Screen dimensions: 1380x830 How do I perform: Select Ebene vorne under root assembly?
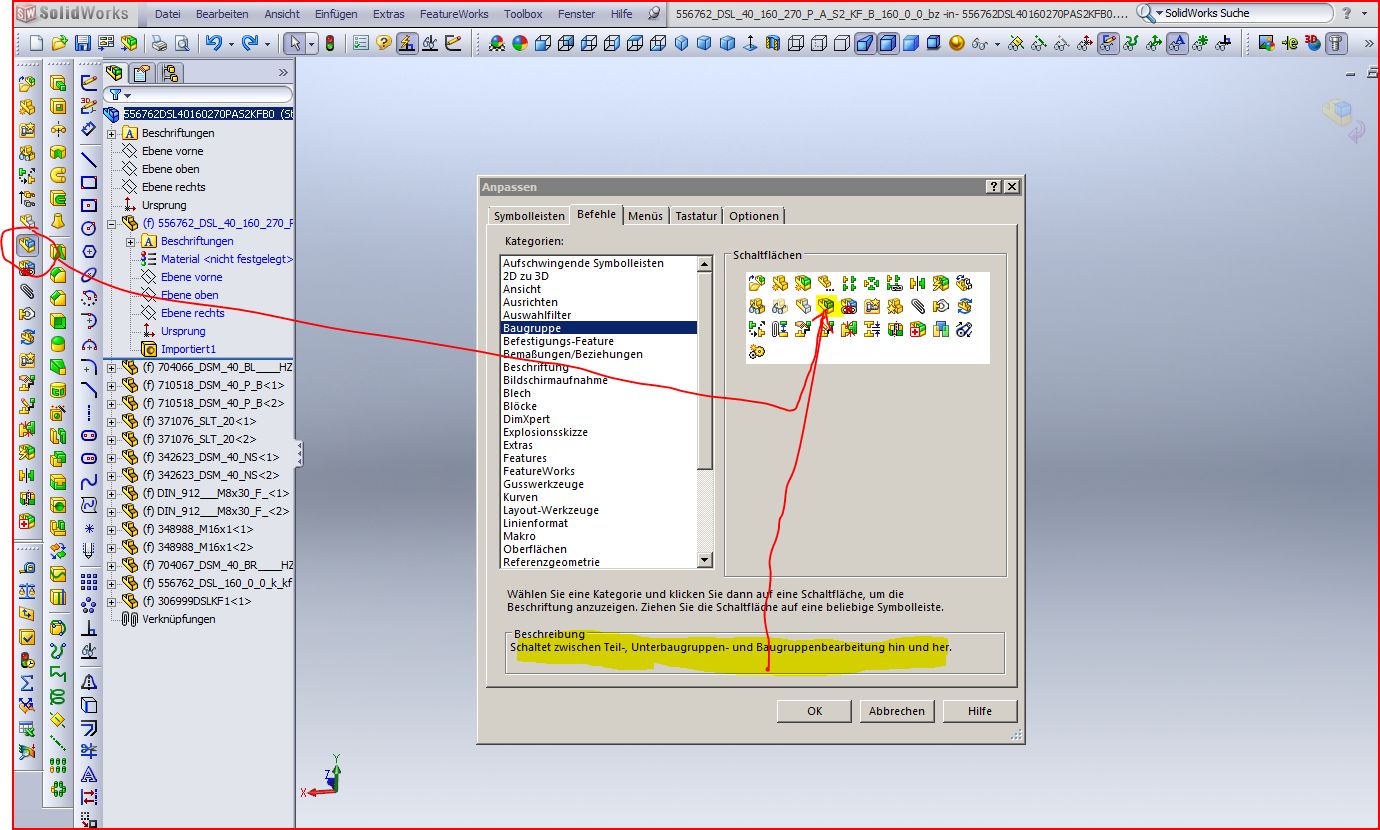point(172,151)
